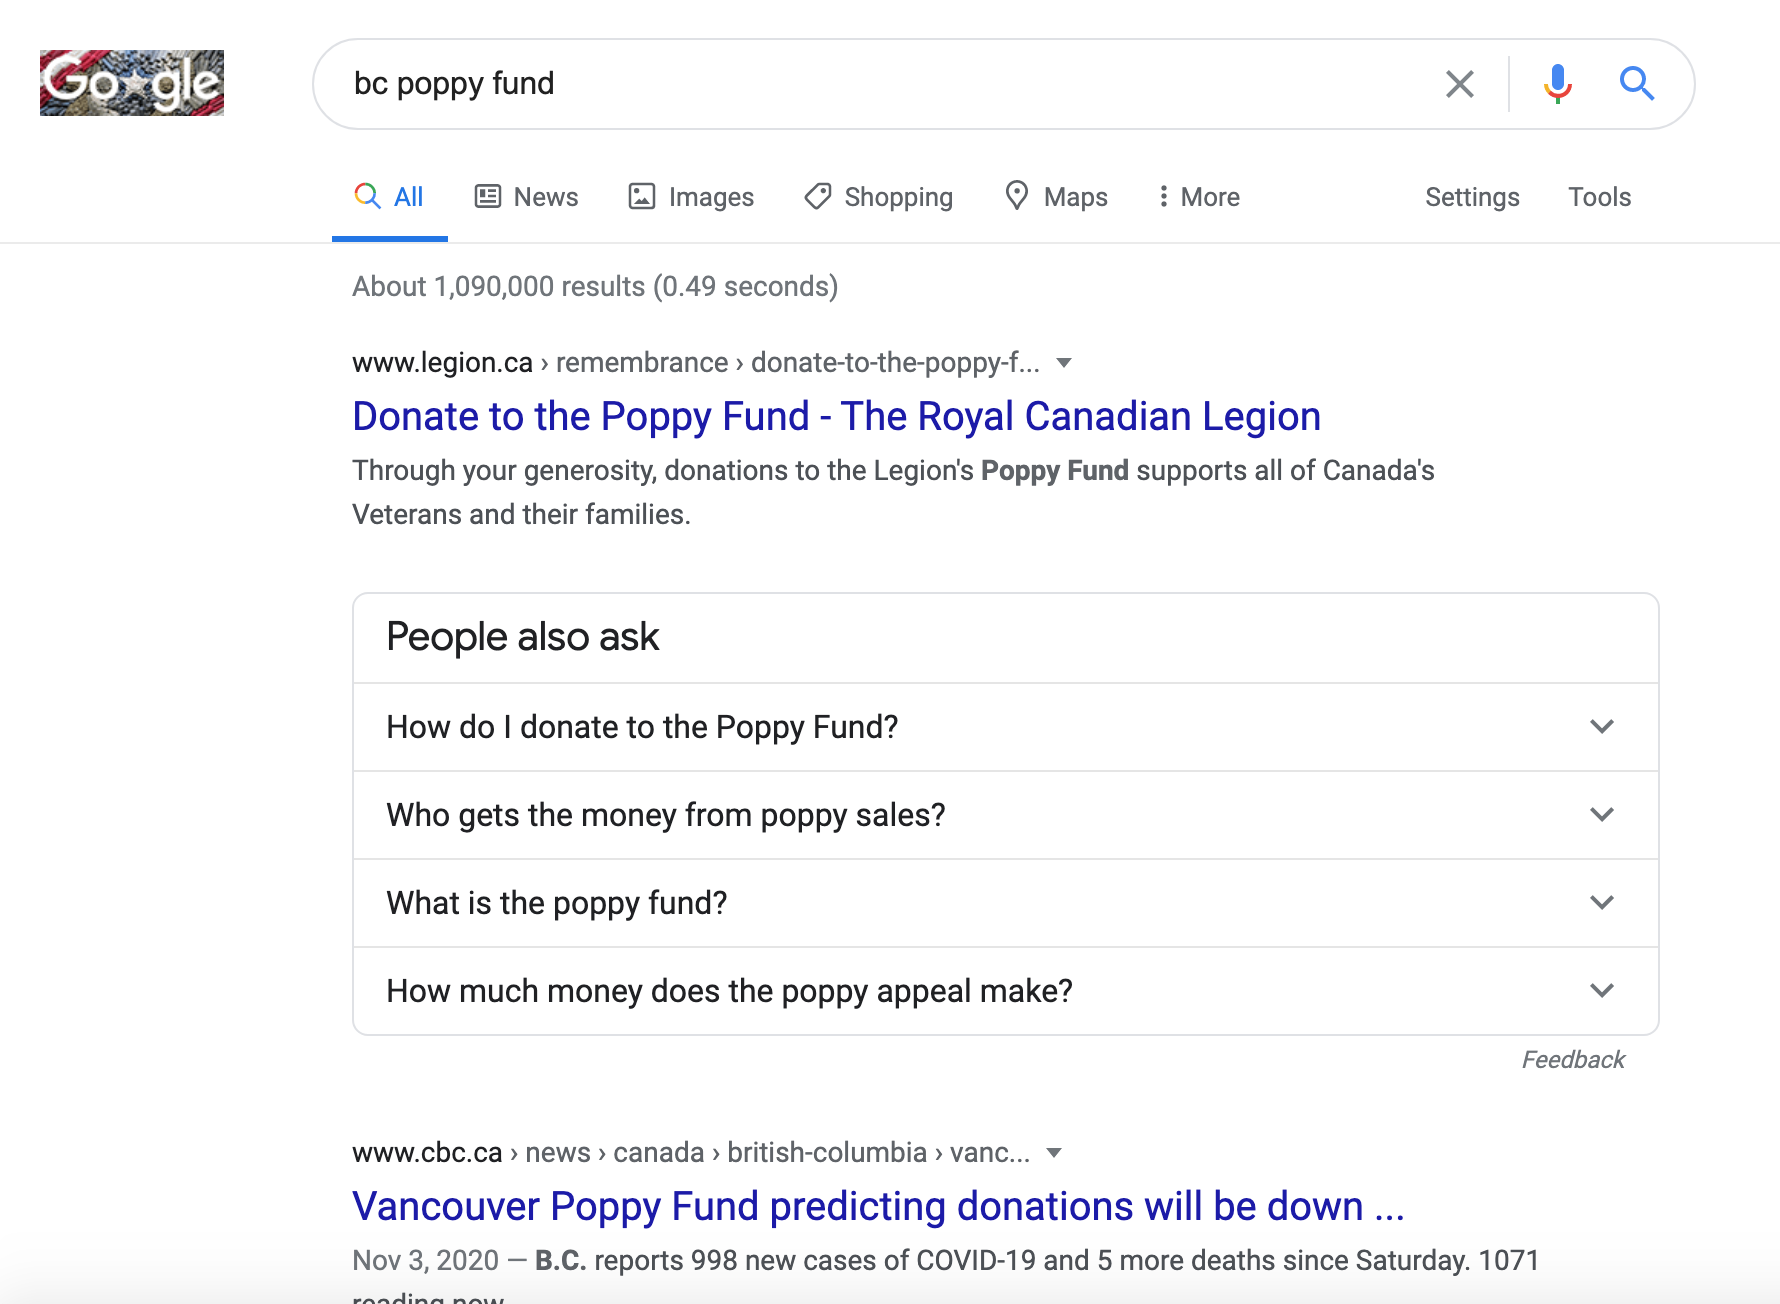This screenshot has height=1304, width=1780.
Task: Click the blue magnifying glass search icon
Action: (1636, 84)
